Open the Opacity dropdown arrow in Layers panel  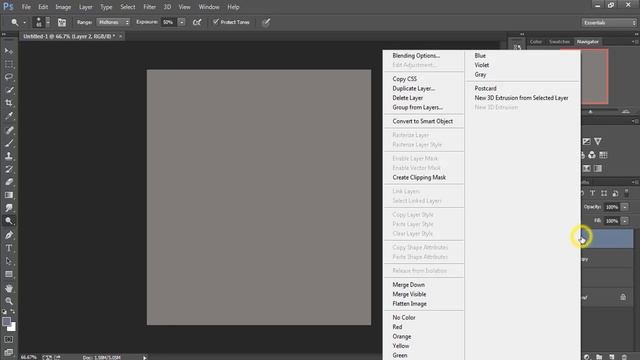click(624, 207)
